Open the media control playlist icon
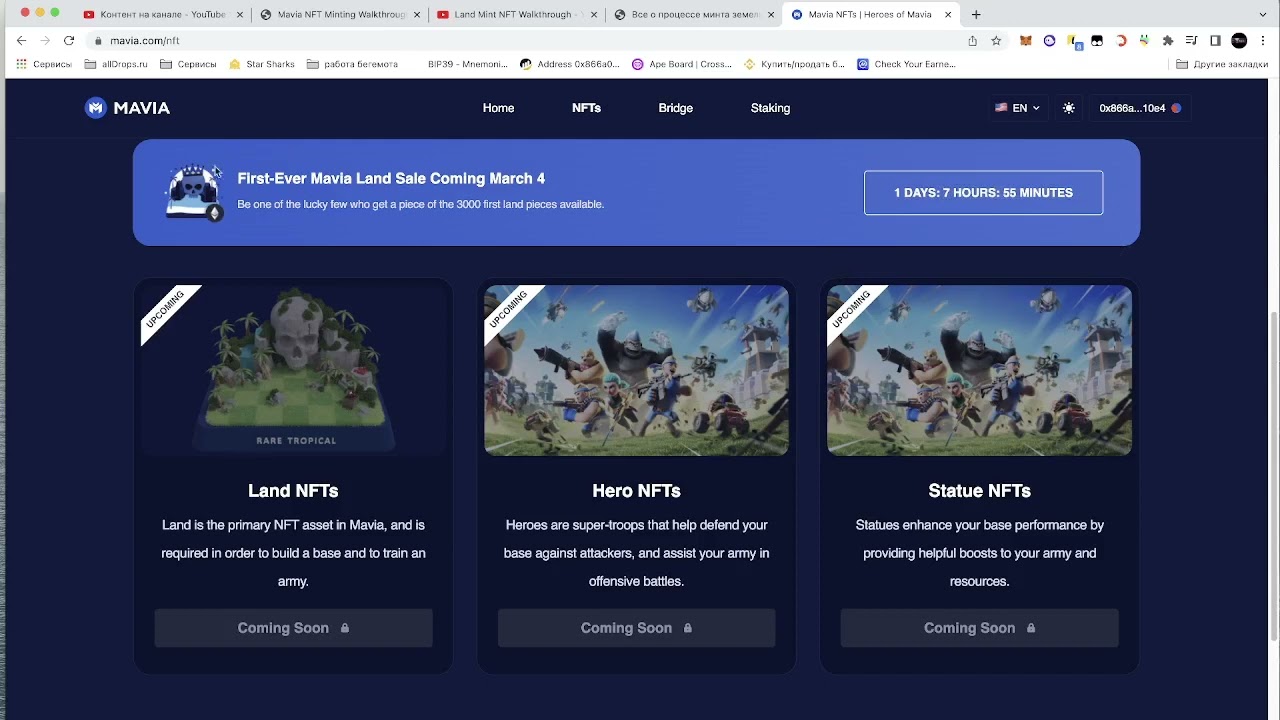The width and height of the screenshot is (1280, 720). pos(1192,41)
